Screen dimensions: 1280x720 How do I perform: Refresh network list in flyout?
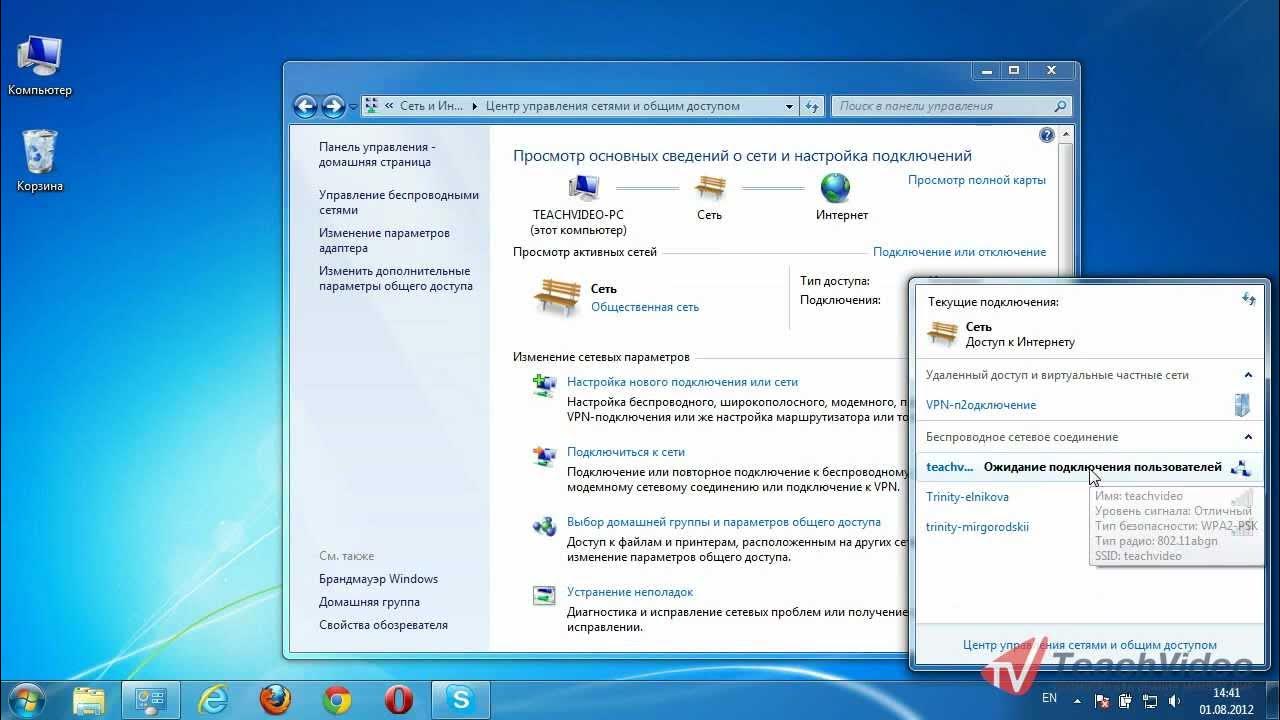click(1248, 299)
